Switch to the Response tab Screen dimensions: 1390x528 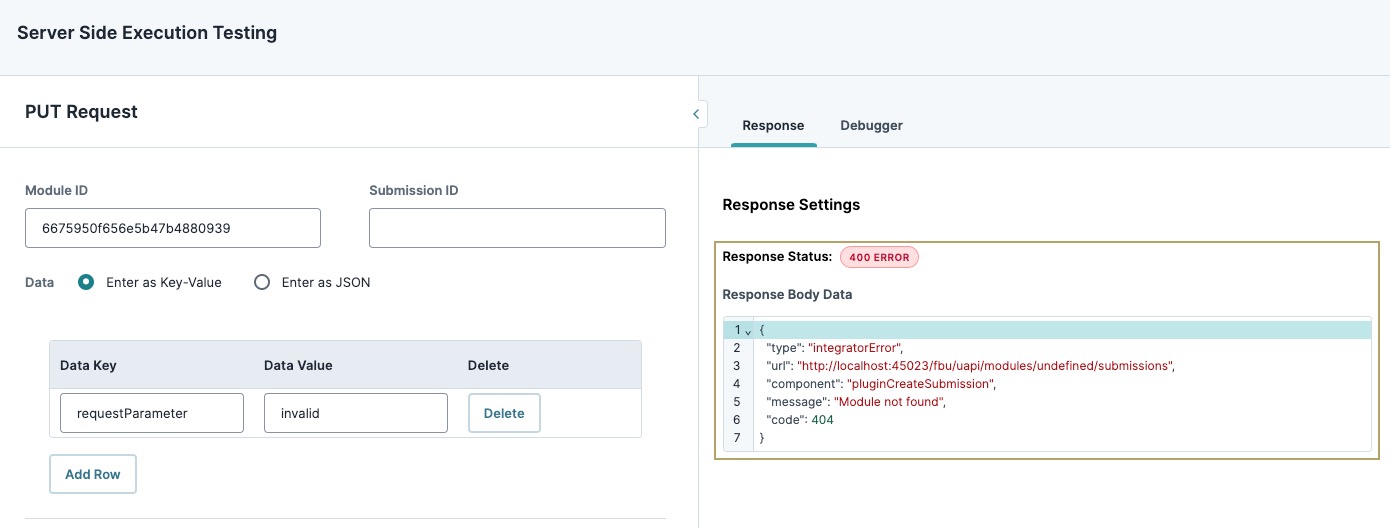click(x=773, y=125)
